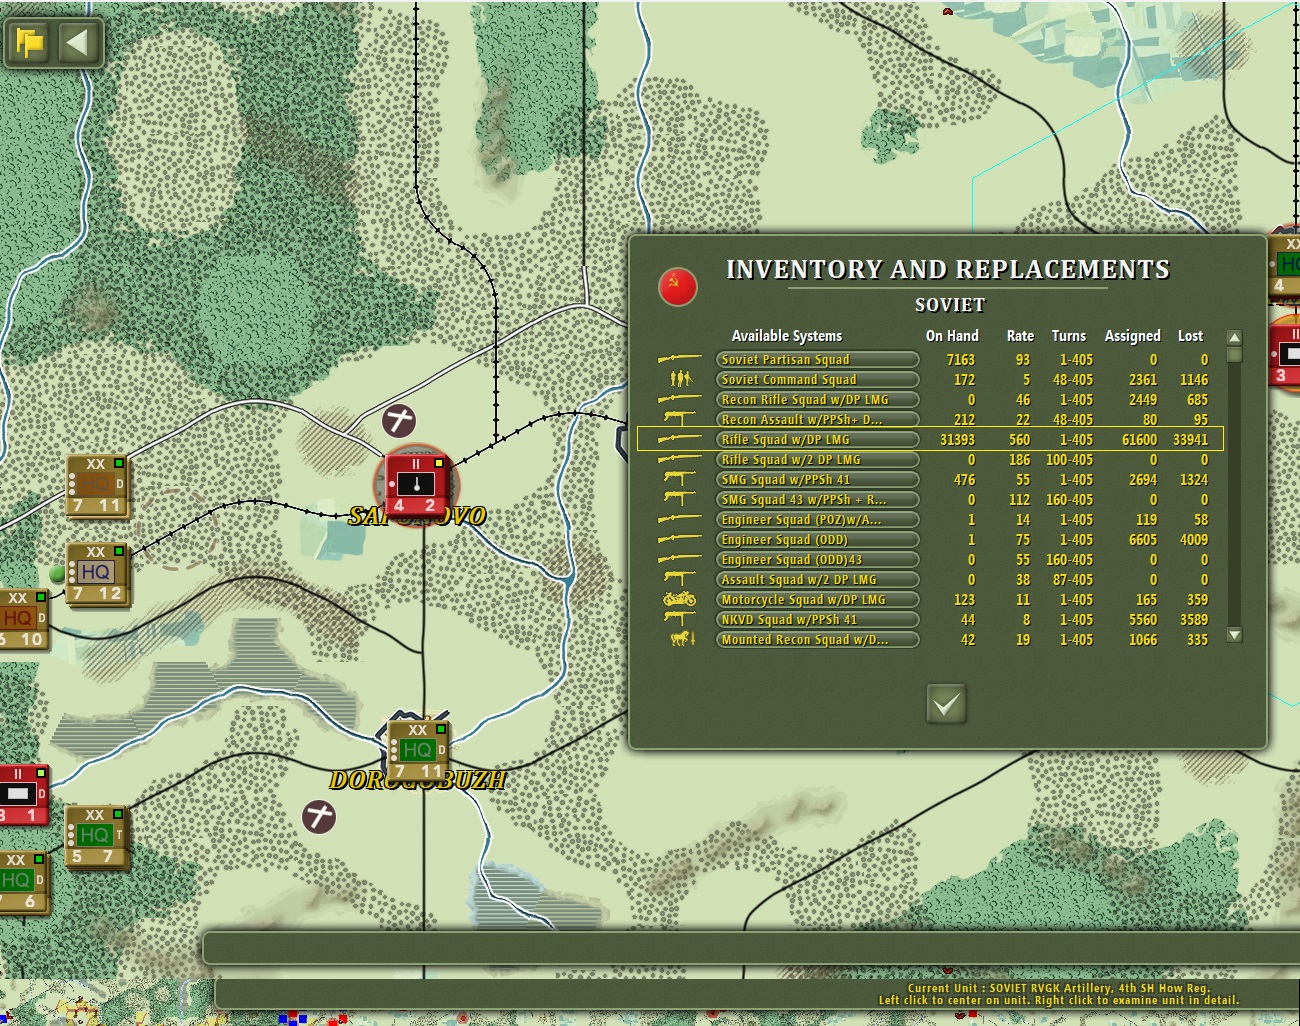Select the Soviet Partisan Squad entry
The height and width of the screenshot is (1026, 1300).
click(817, 360)
